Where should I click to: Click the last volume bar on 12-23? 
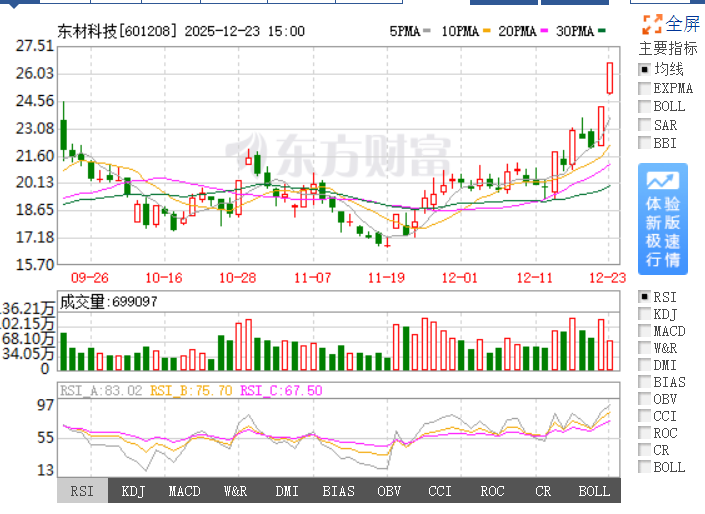(x=610, y=355)
